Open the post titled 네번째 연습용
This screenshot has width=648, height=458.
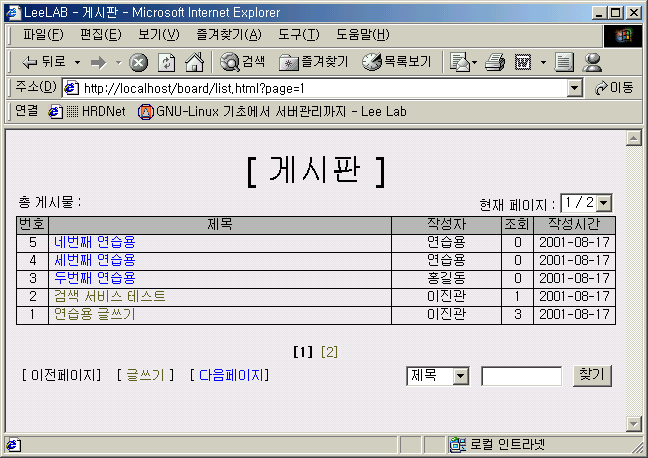coord(94,242)
